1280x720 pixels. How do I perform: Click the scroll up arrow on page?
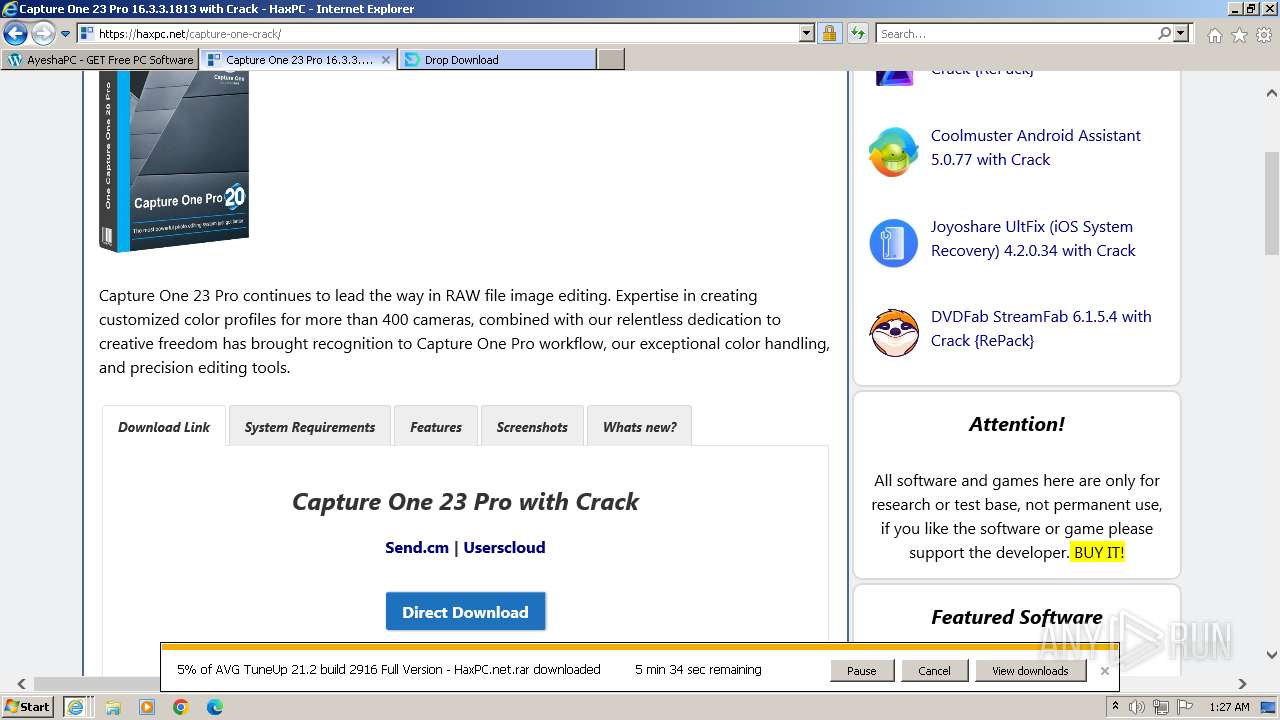[x=1271, y=93]
